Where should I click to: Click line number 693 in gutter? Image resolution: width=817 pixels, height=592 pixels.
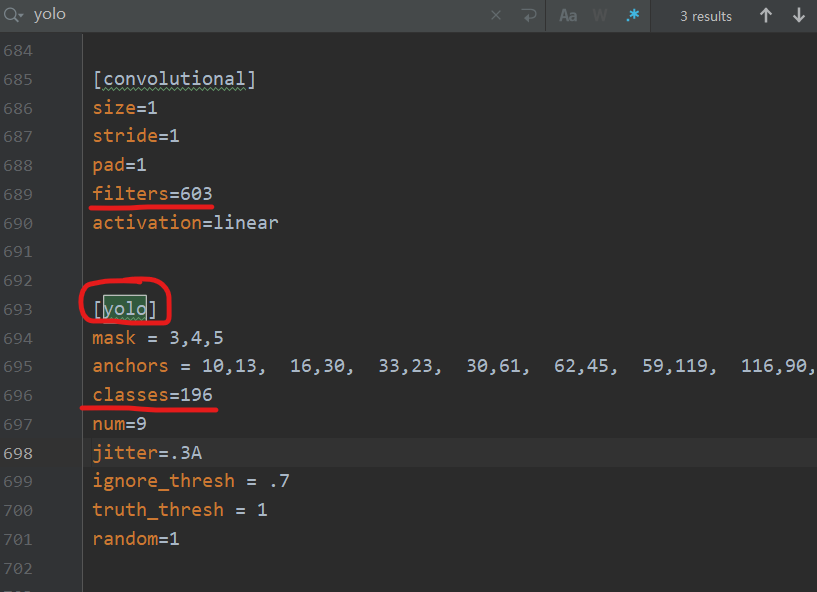point(18,310)
